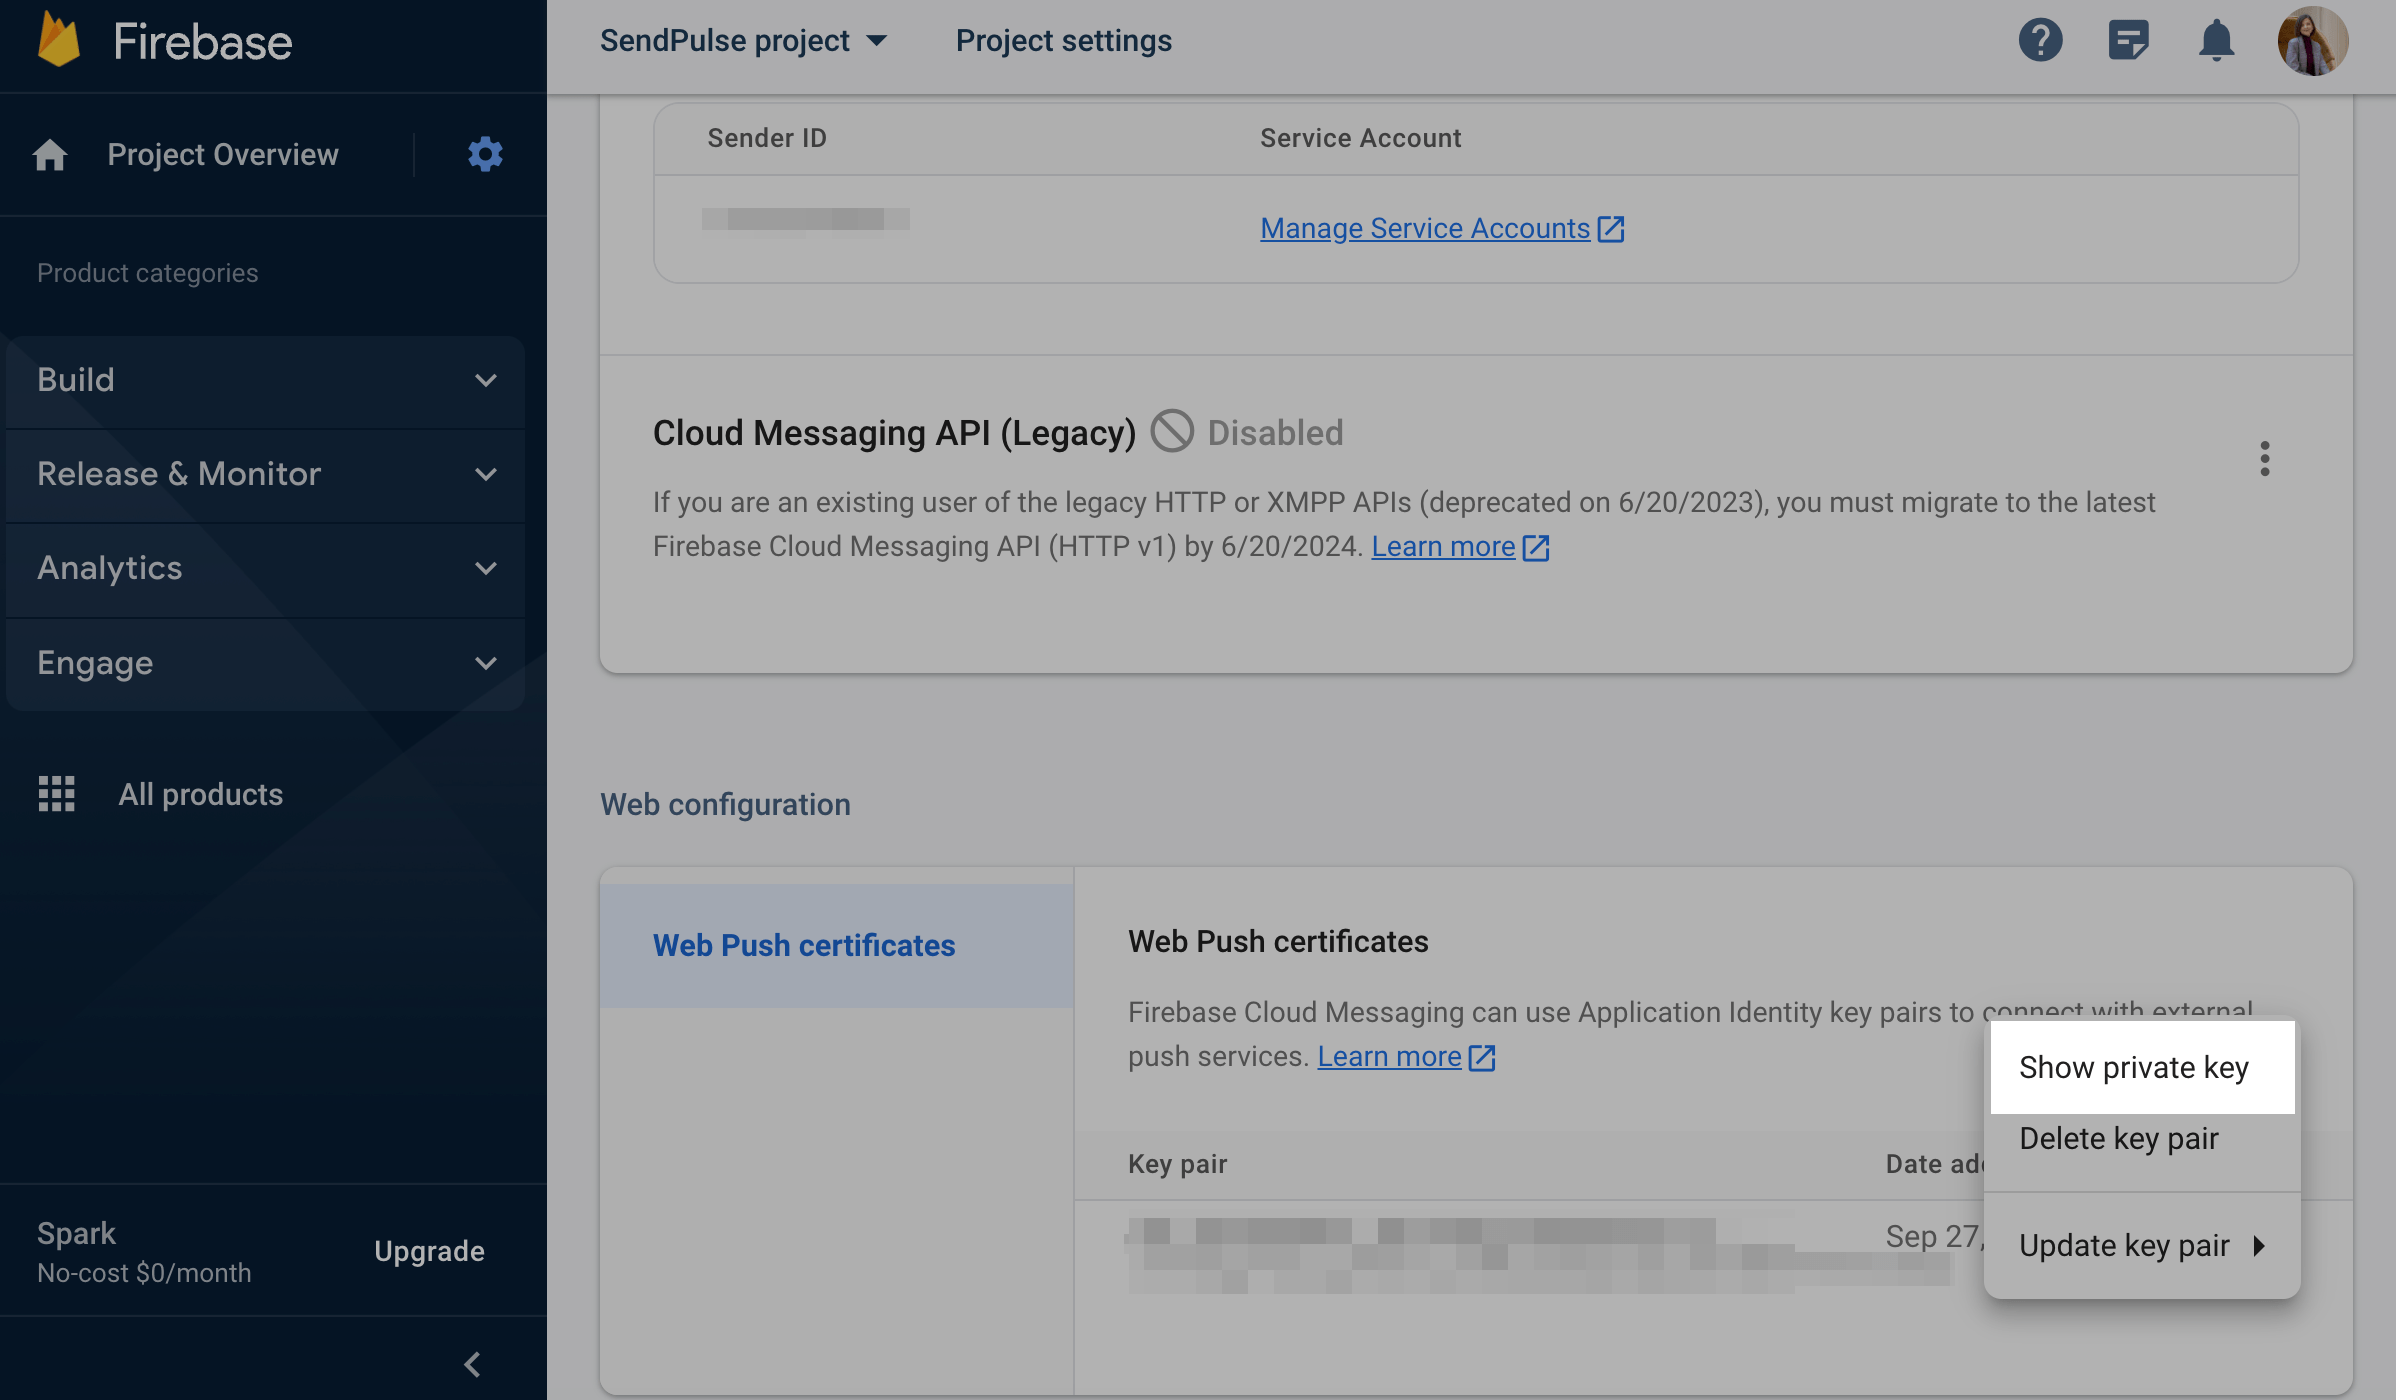Click the Date added column header
Screen dimensions: 2396x1400
[x=1934, y=1164]
